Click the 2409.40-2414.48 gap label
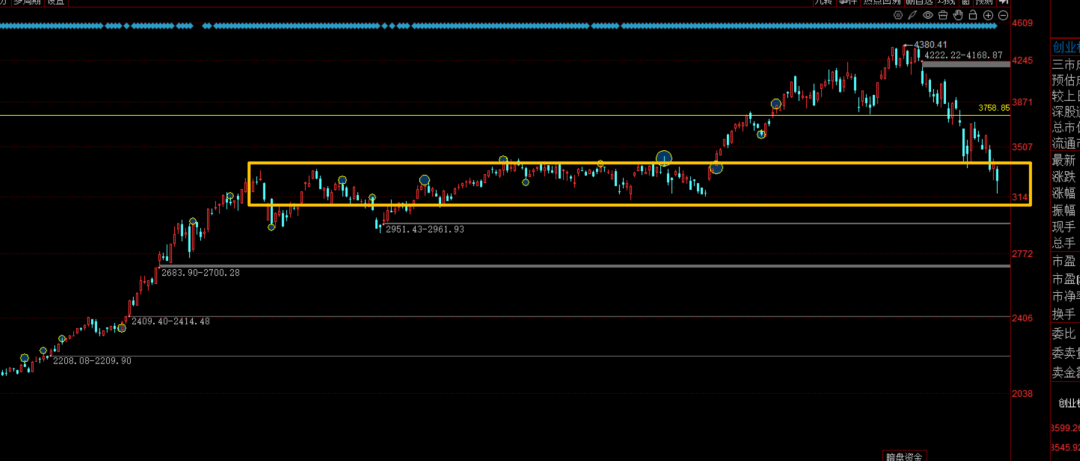This screenshot has height=461, width=1080. coord(171,321)
